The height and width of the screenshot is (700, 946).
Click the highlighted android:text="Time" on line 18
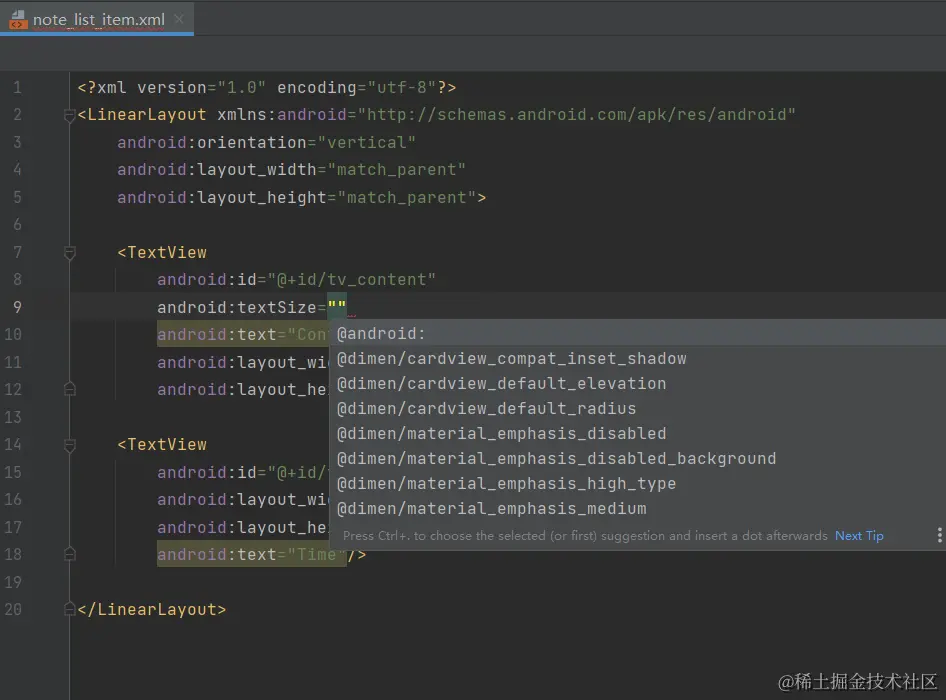[x=252, y=554]
